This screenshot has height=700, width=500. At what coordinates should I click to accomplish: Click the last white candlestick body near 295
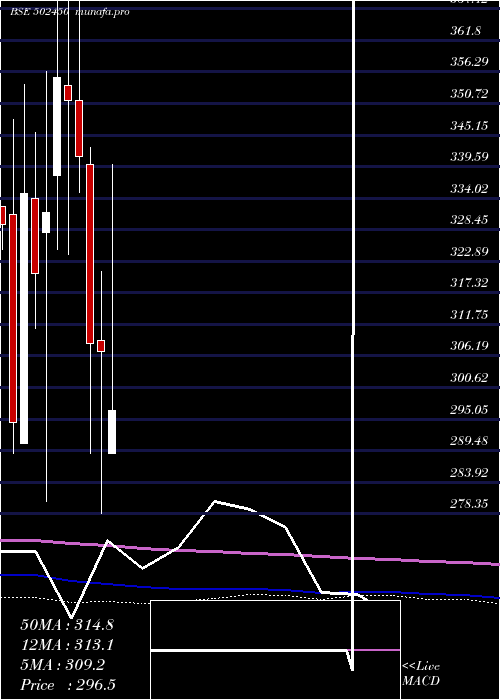(x=112, y=432)
